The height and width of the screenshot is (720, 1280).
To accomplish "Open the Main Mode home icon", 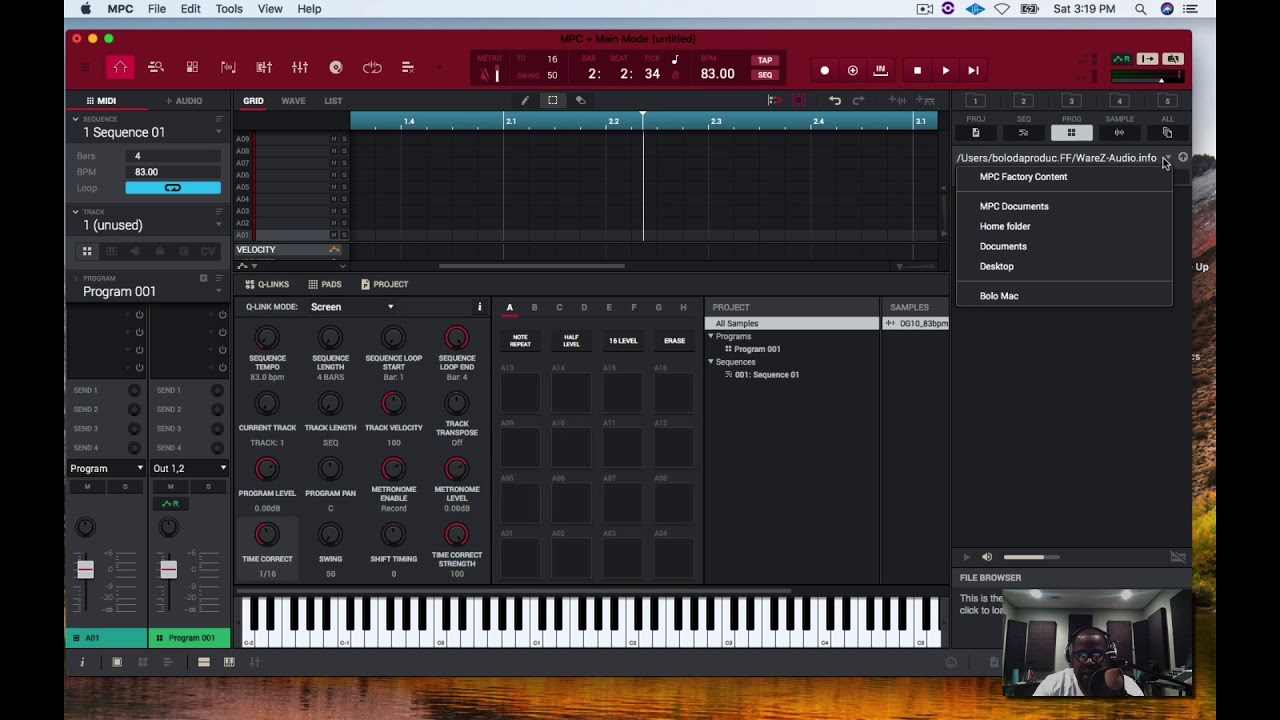I will [x=120, y=68].
